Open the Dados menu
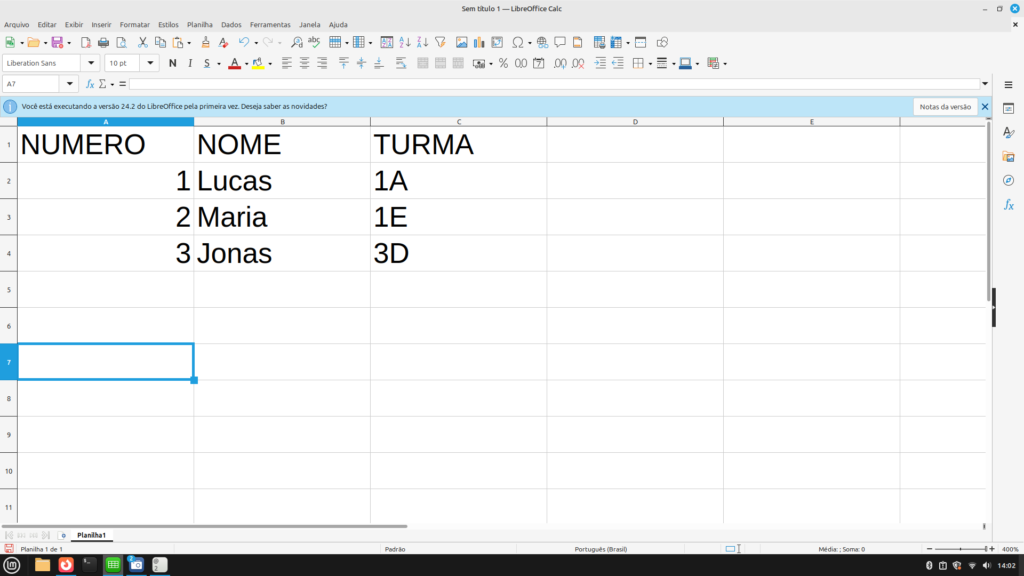 tap(231, 24)
